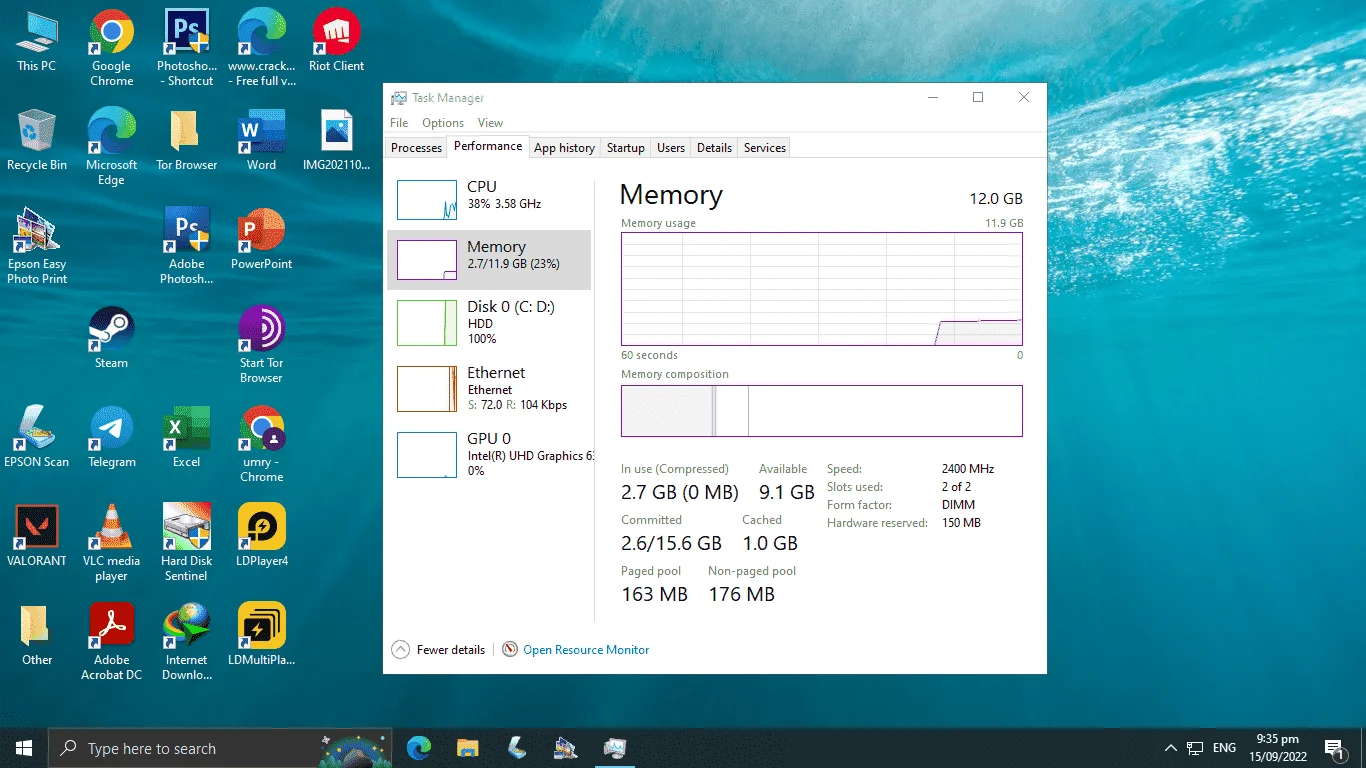Screen dimensions: 1366x768
Task: Select the Recycle Bin icon
Action: click(37, 140)
